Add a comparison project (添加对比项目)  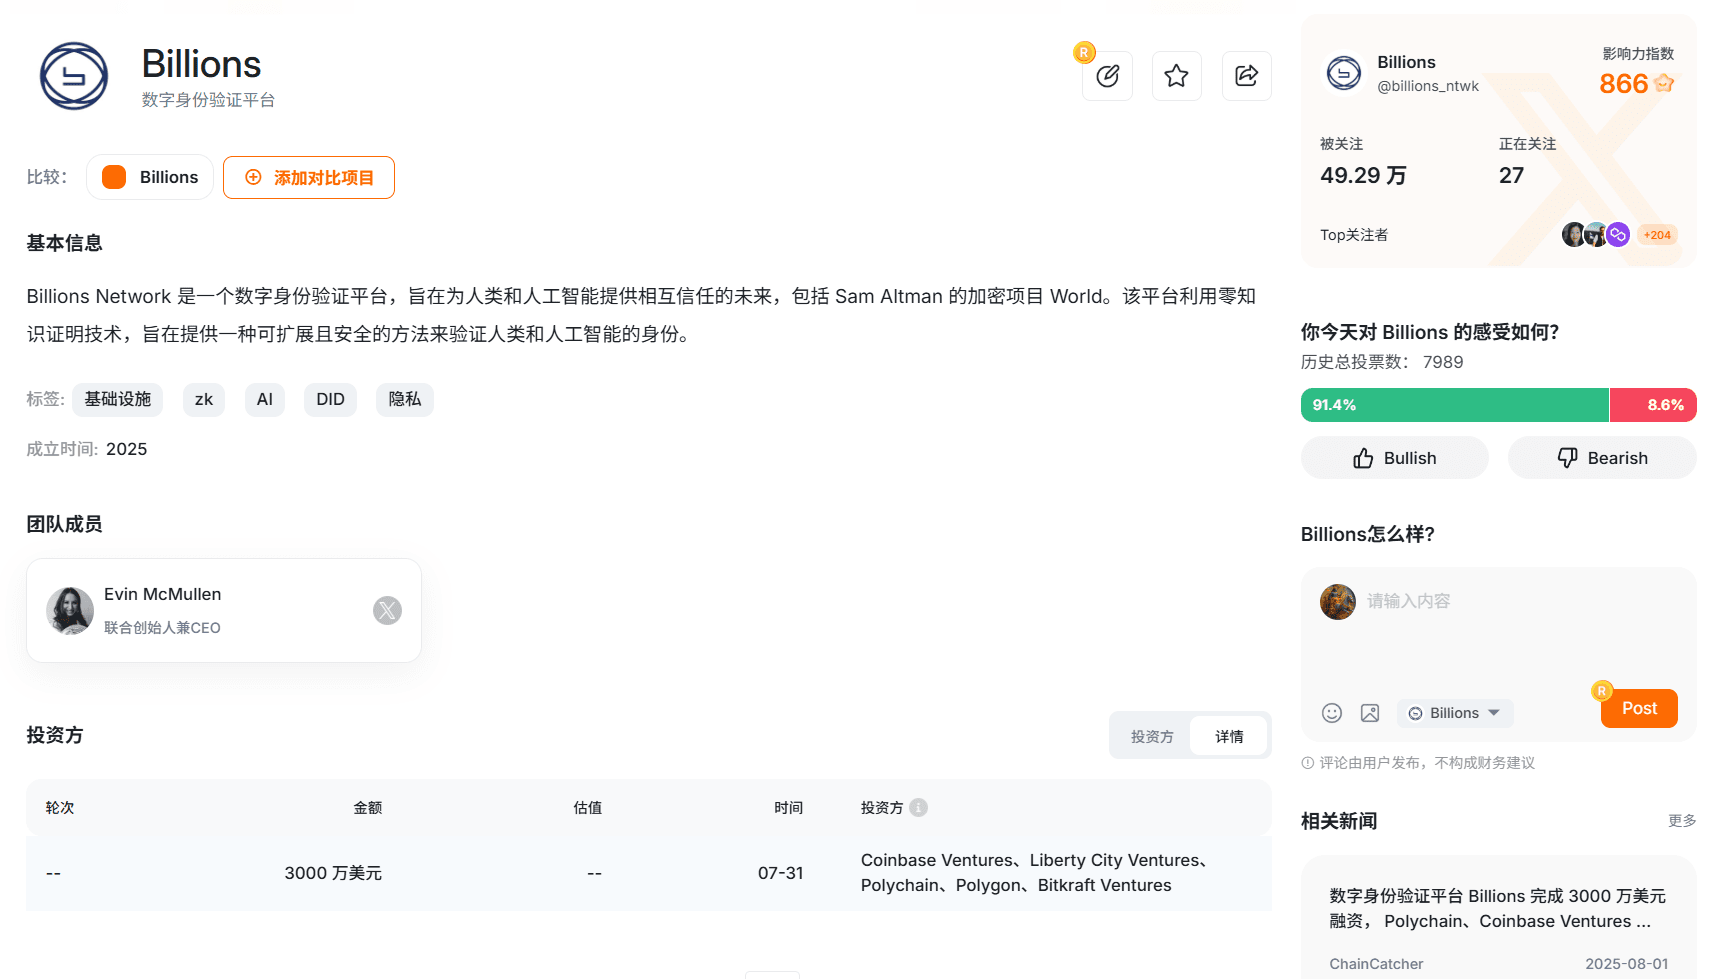(x=309, y=177)
